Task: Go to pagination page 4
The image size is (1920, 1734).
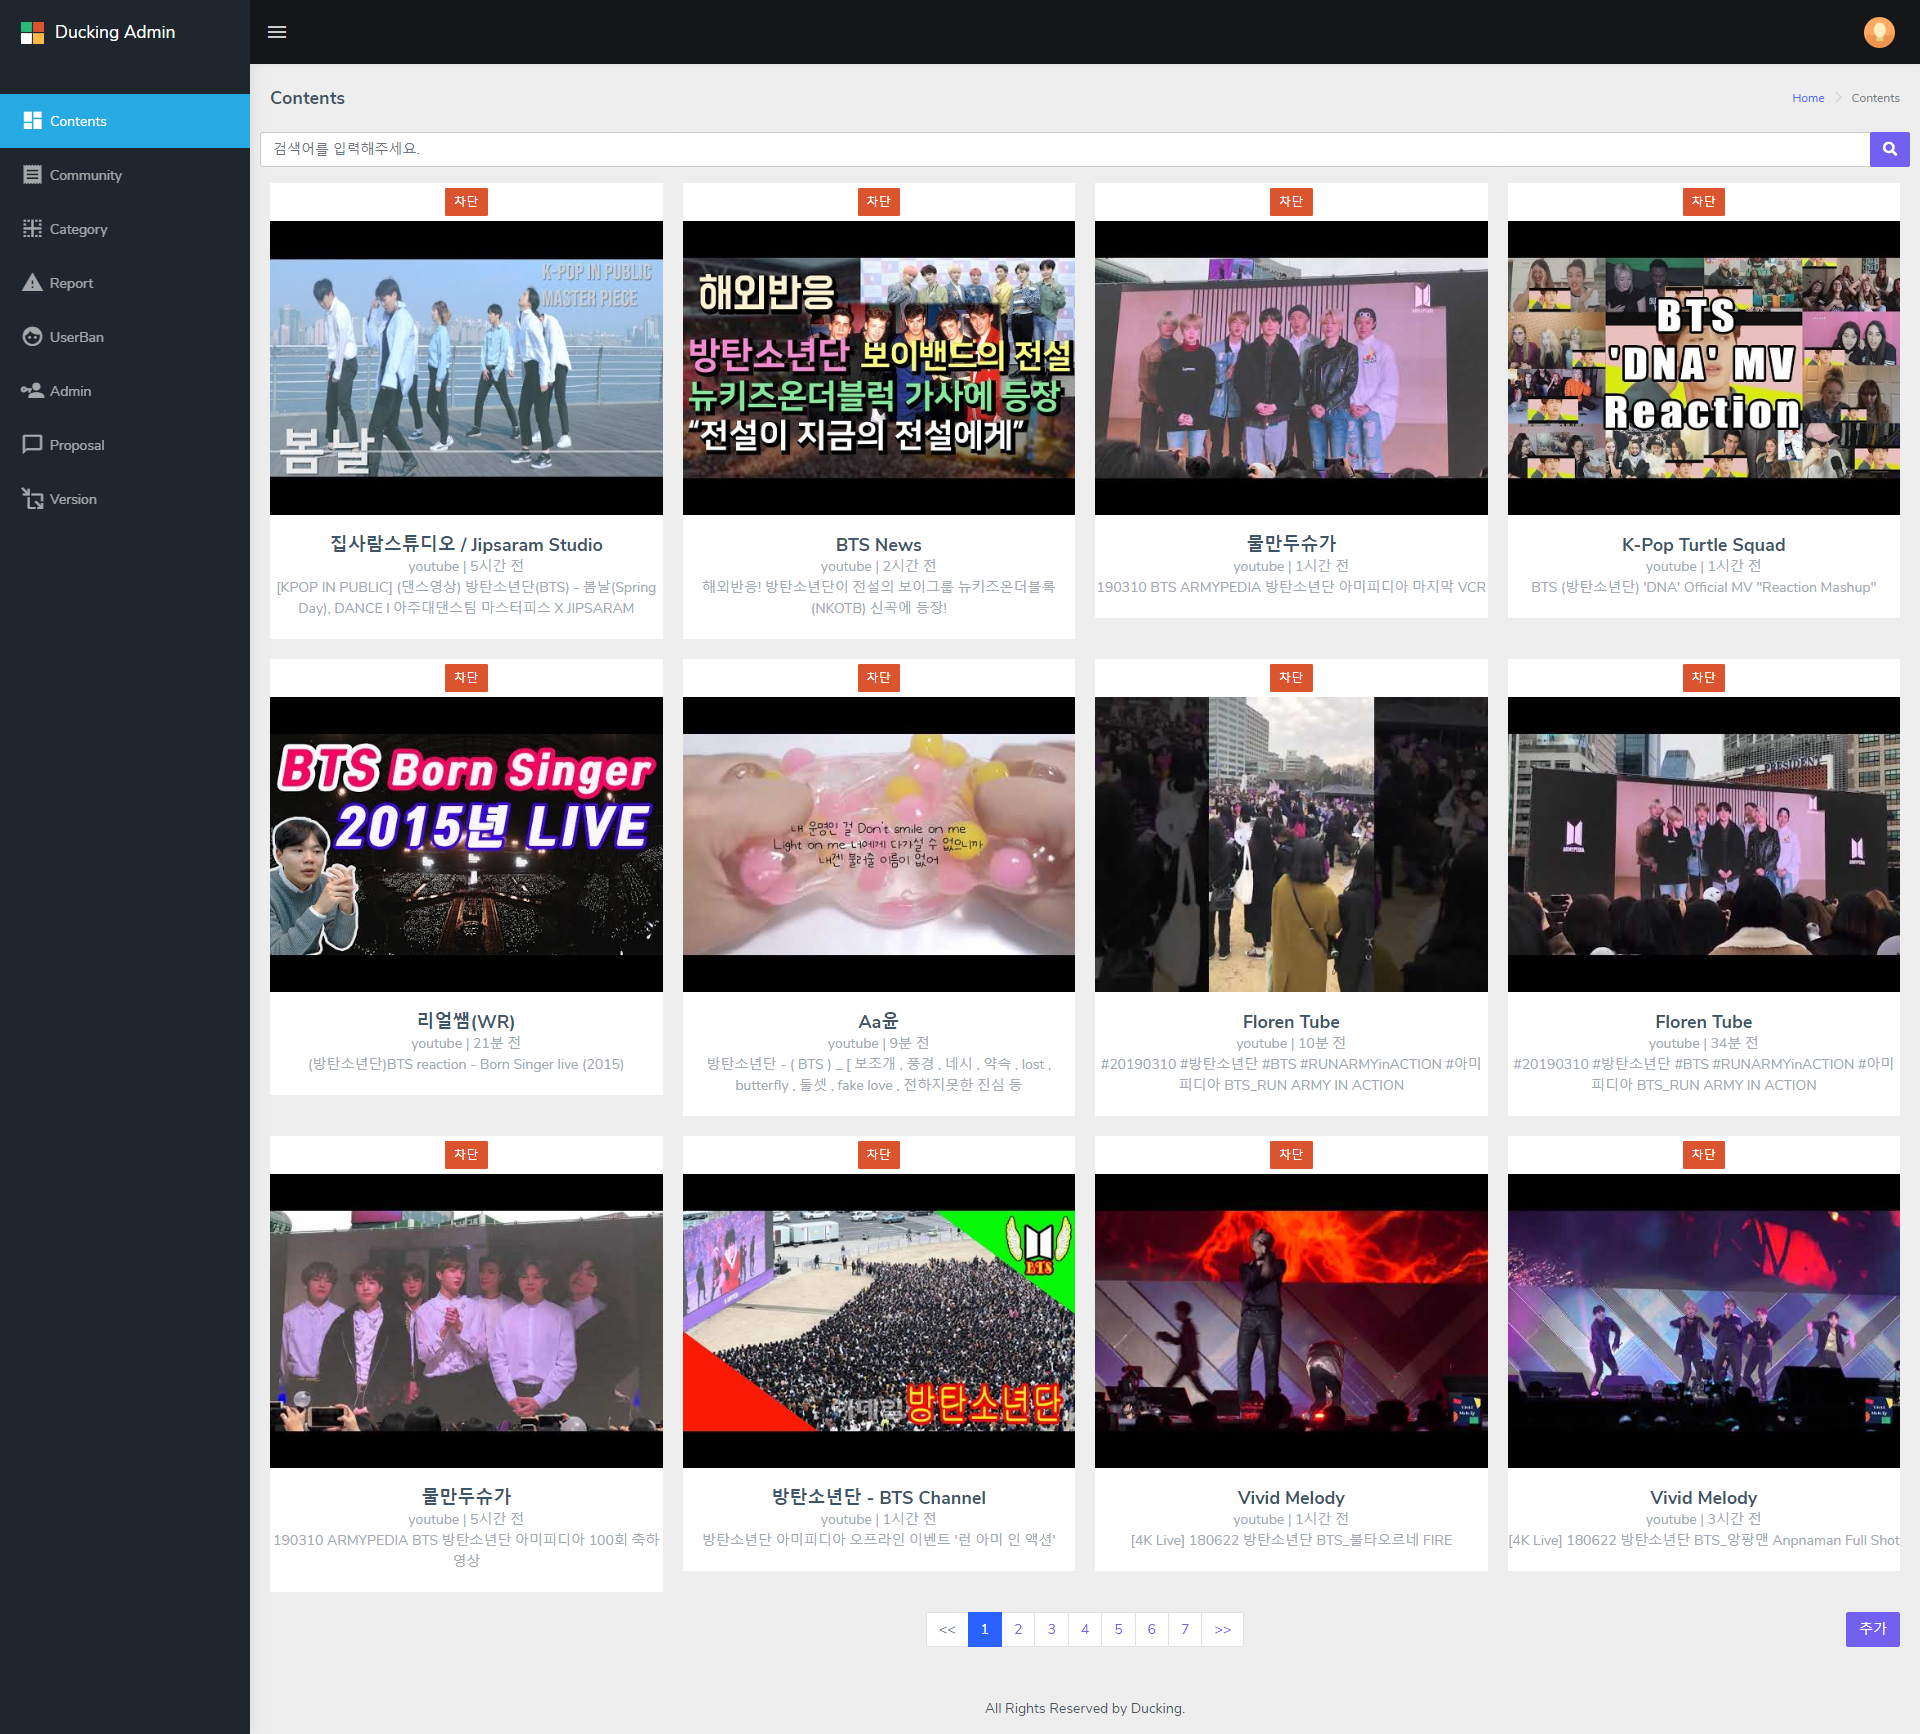Action: [1085, 1629]
